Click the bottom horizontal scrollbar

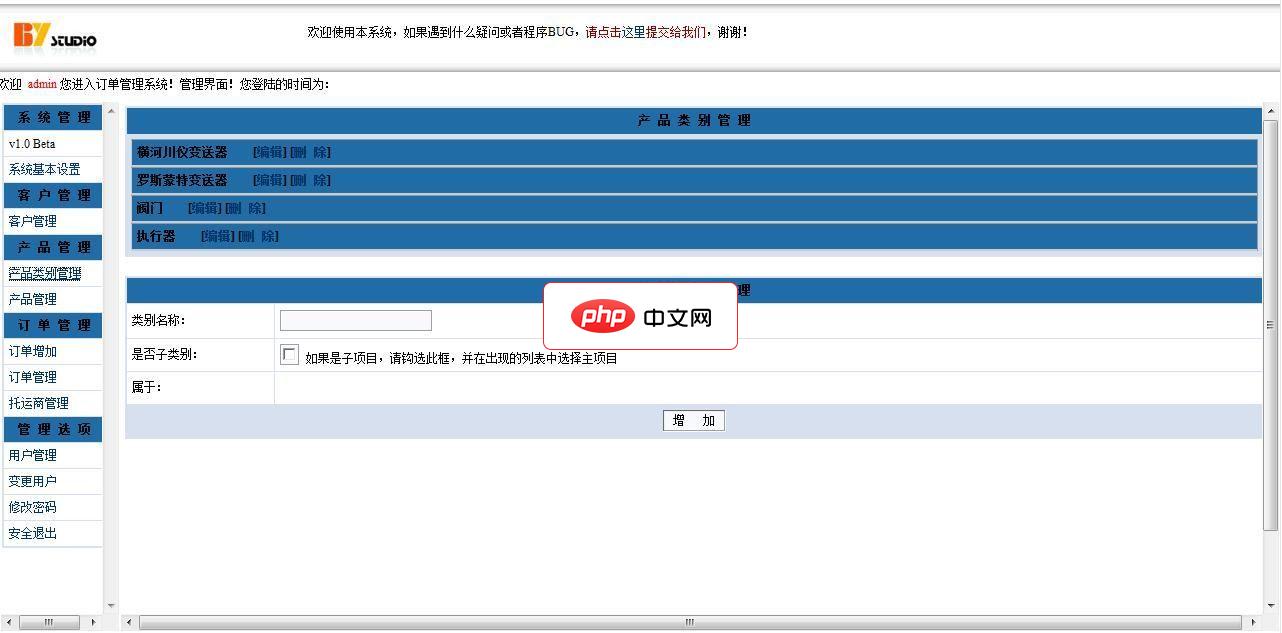click(689, 622)
